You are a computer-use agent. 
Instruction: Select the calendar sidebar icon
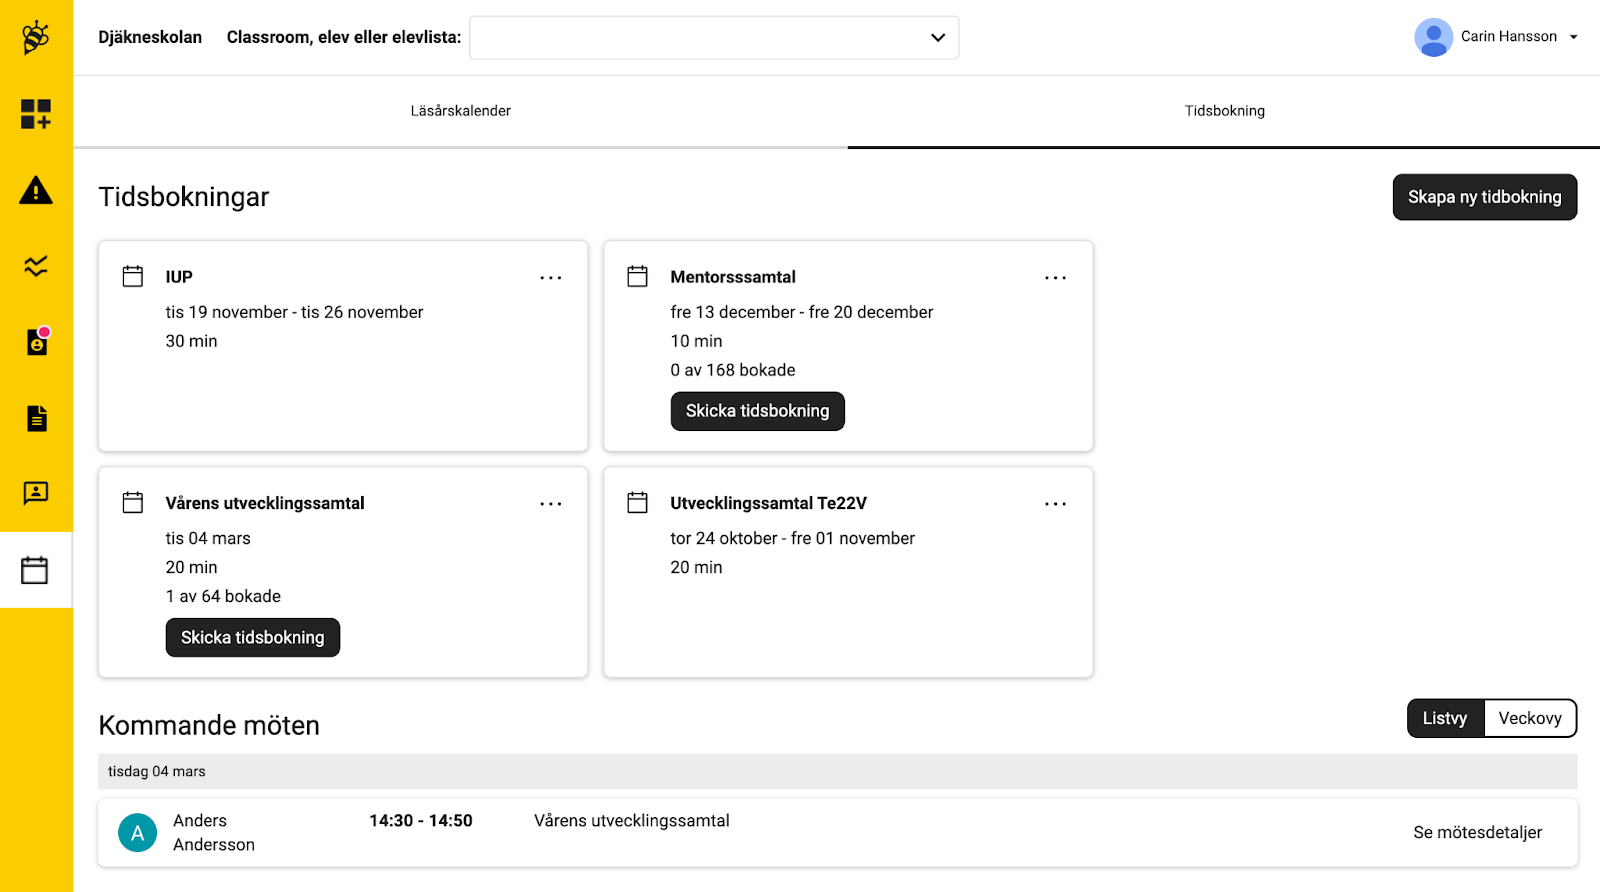click(36, 570)
